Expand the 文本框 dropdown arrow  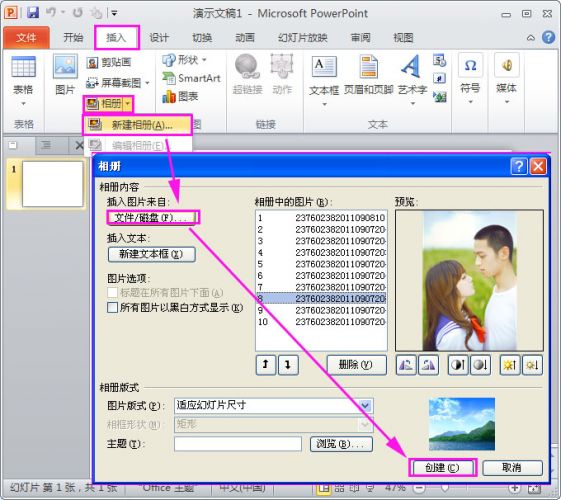pyautogui.click(x=324, y=104)
